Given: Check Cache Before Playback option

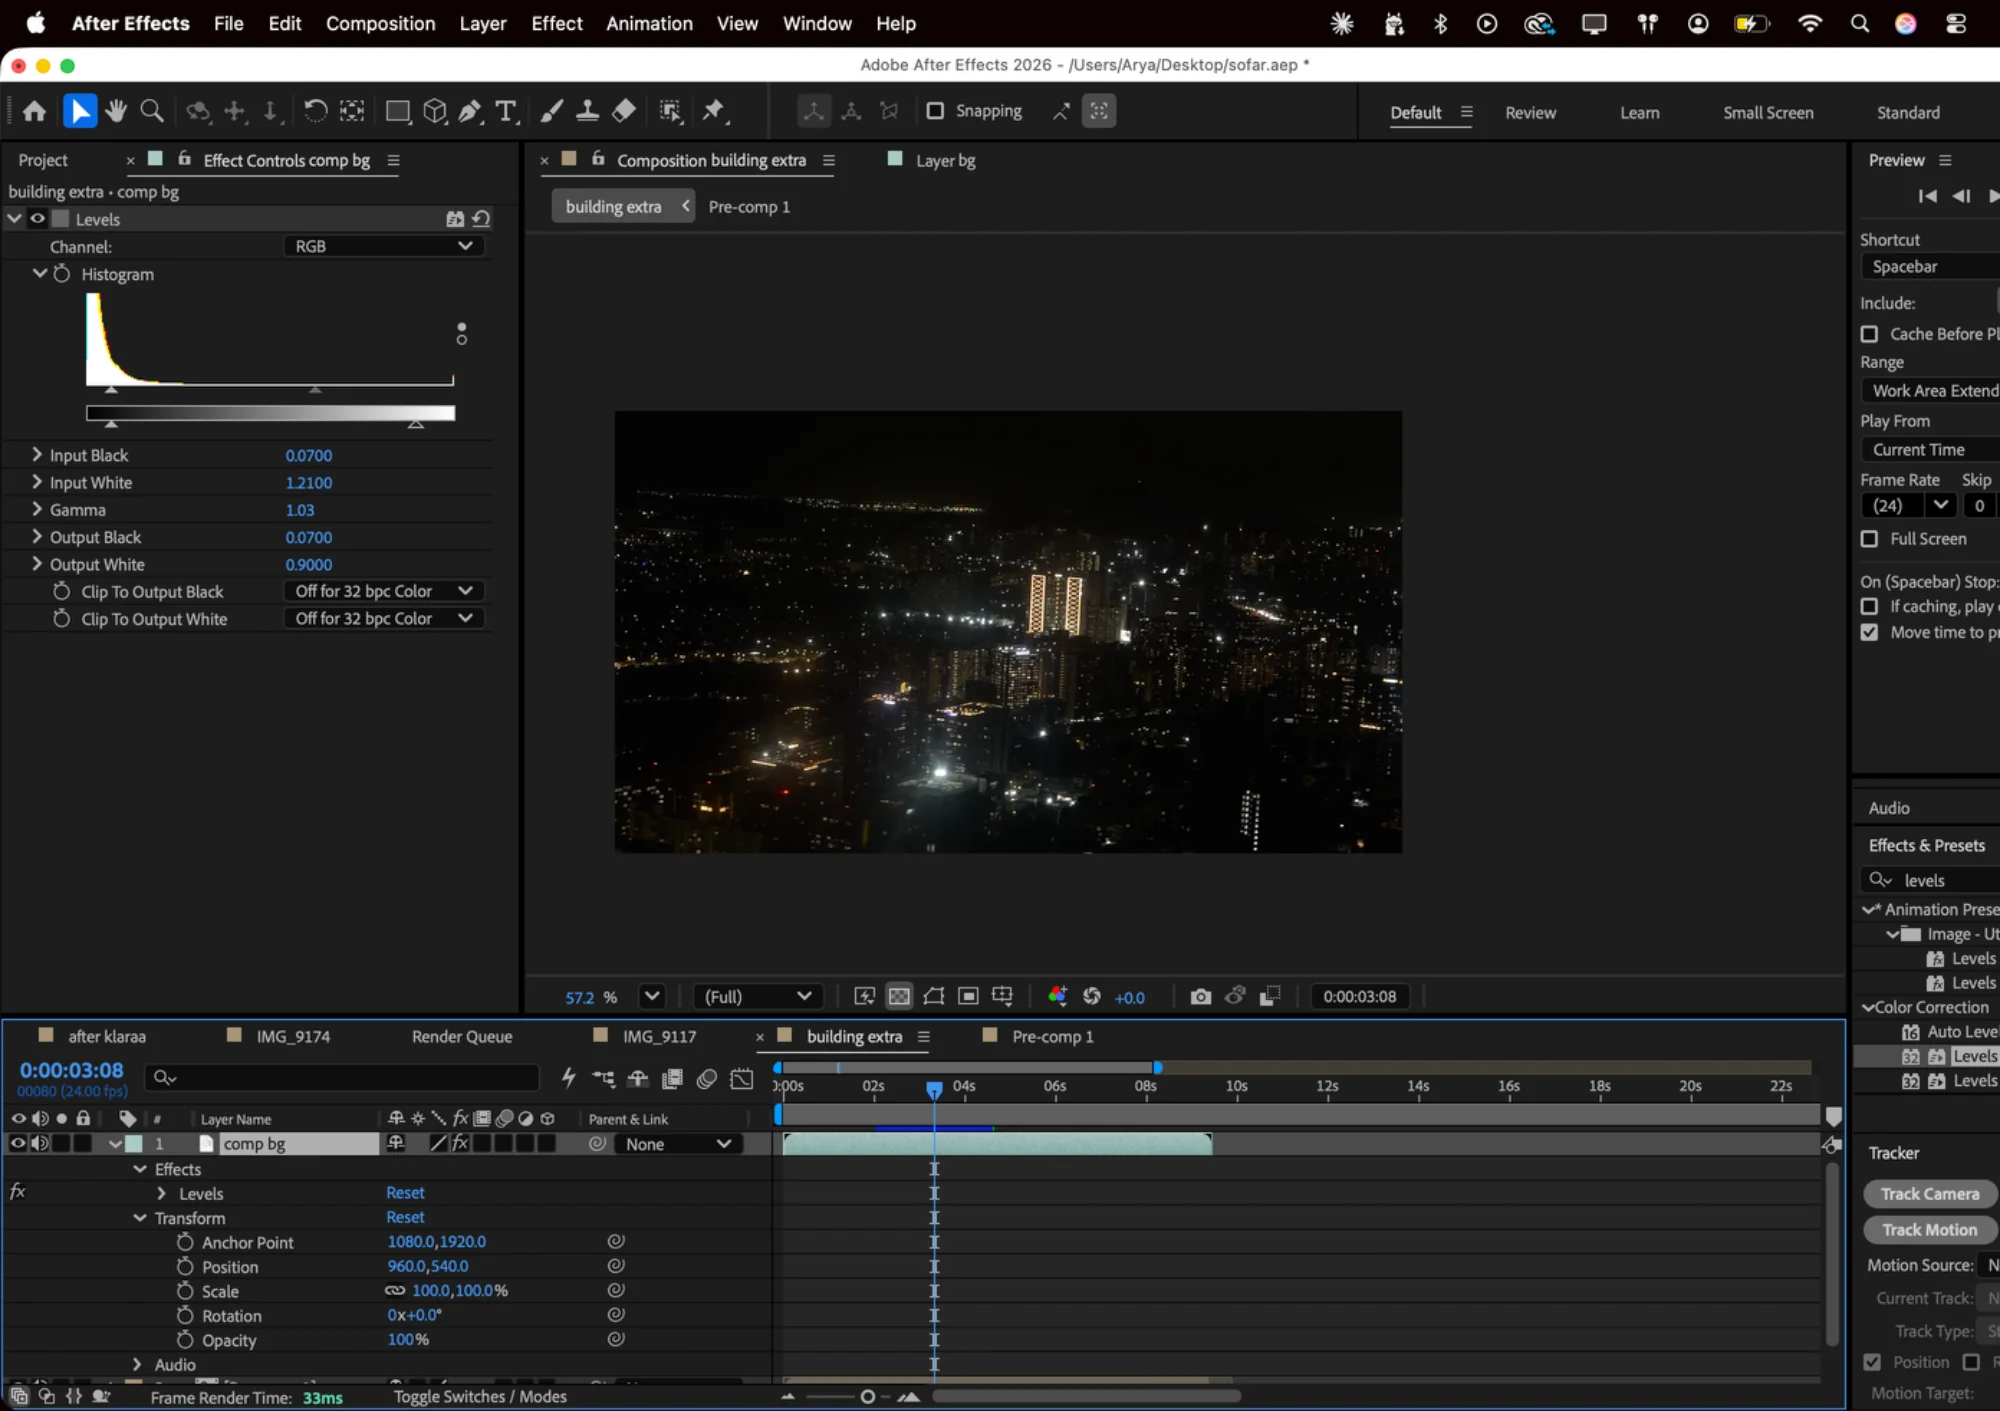Looking at the screenshot, I should click(x=1869, y=334).
